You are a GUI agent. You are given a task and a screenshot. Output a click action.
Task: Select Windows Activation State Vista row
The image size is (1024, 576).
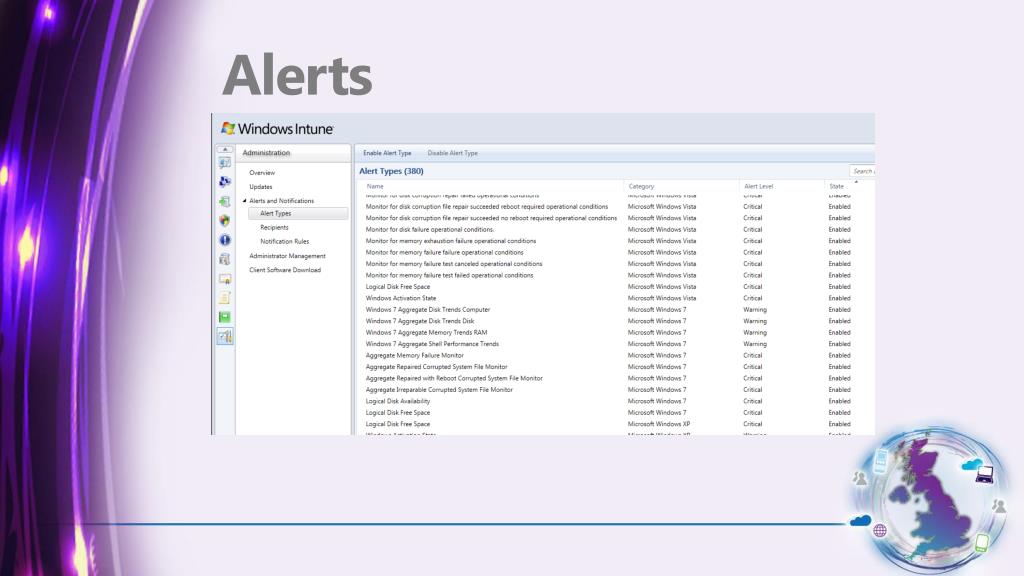point(614,298)
